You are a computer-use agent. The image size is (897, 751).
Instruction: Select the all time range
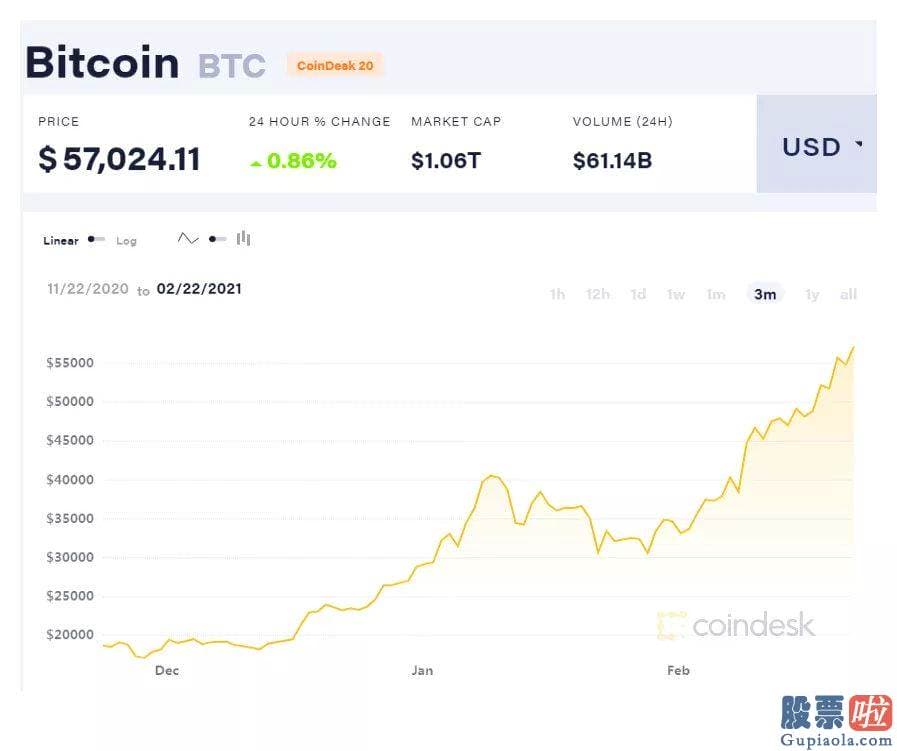click(x=848, y=295)
